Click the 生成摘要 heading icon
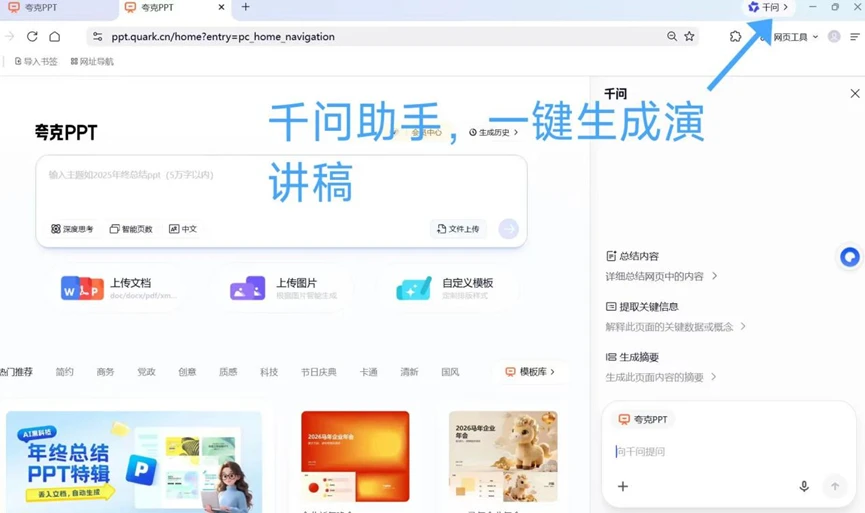 click(x=611, y=357)
